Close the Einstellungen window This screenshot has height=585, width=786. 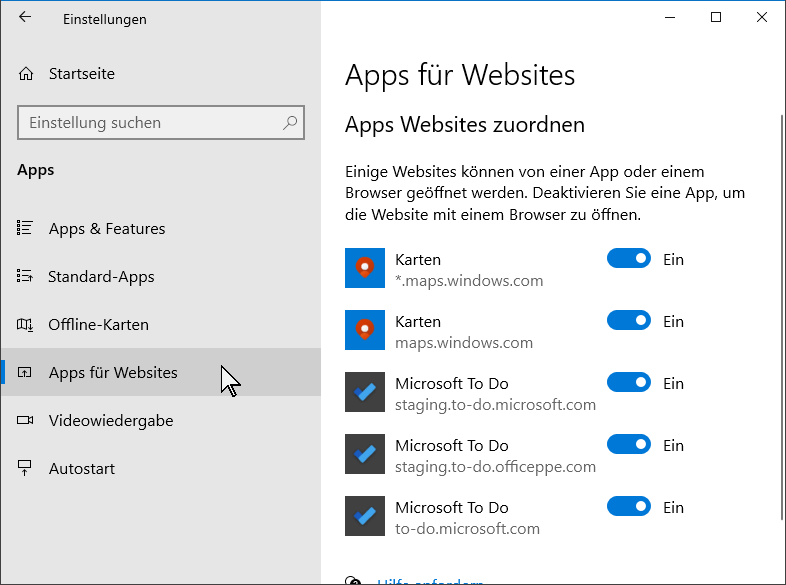[x=762, y=17]
